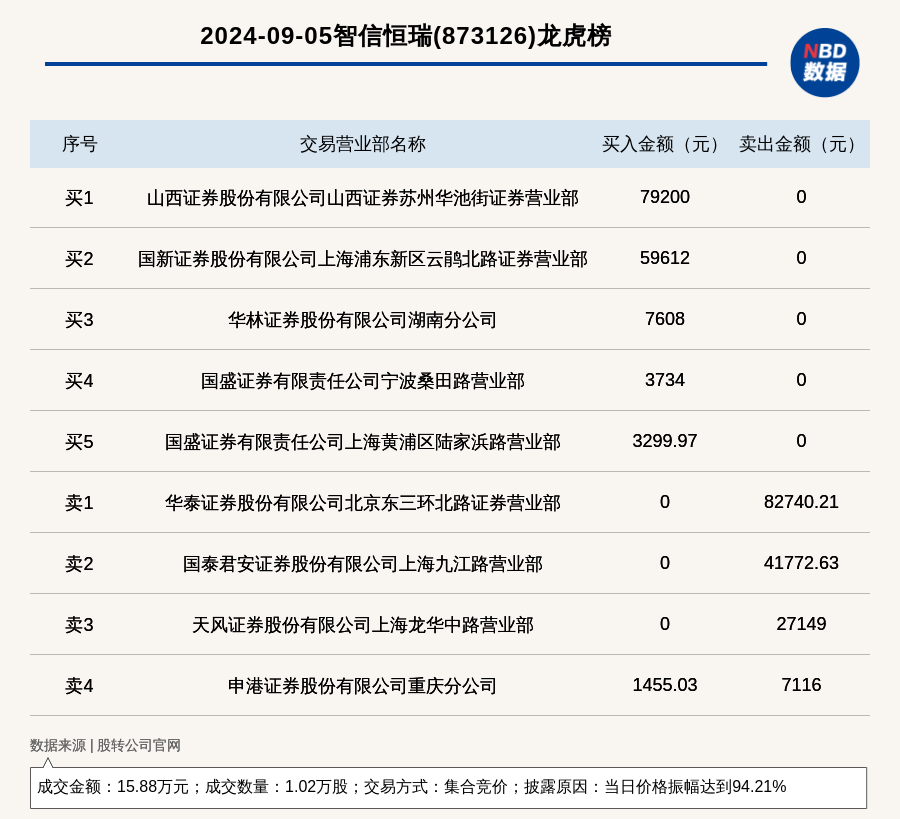Viewport: 900px width, 819px height.
Task: Click the NBD数据 logo
Action: click(824, 63)
